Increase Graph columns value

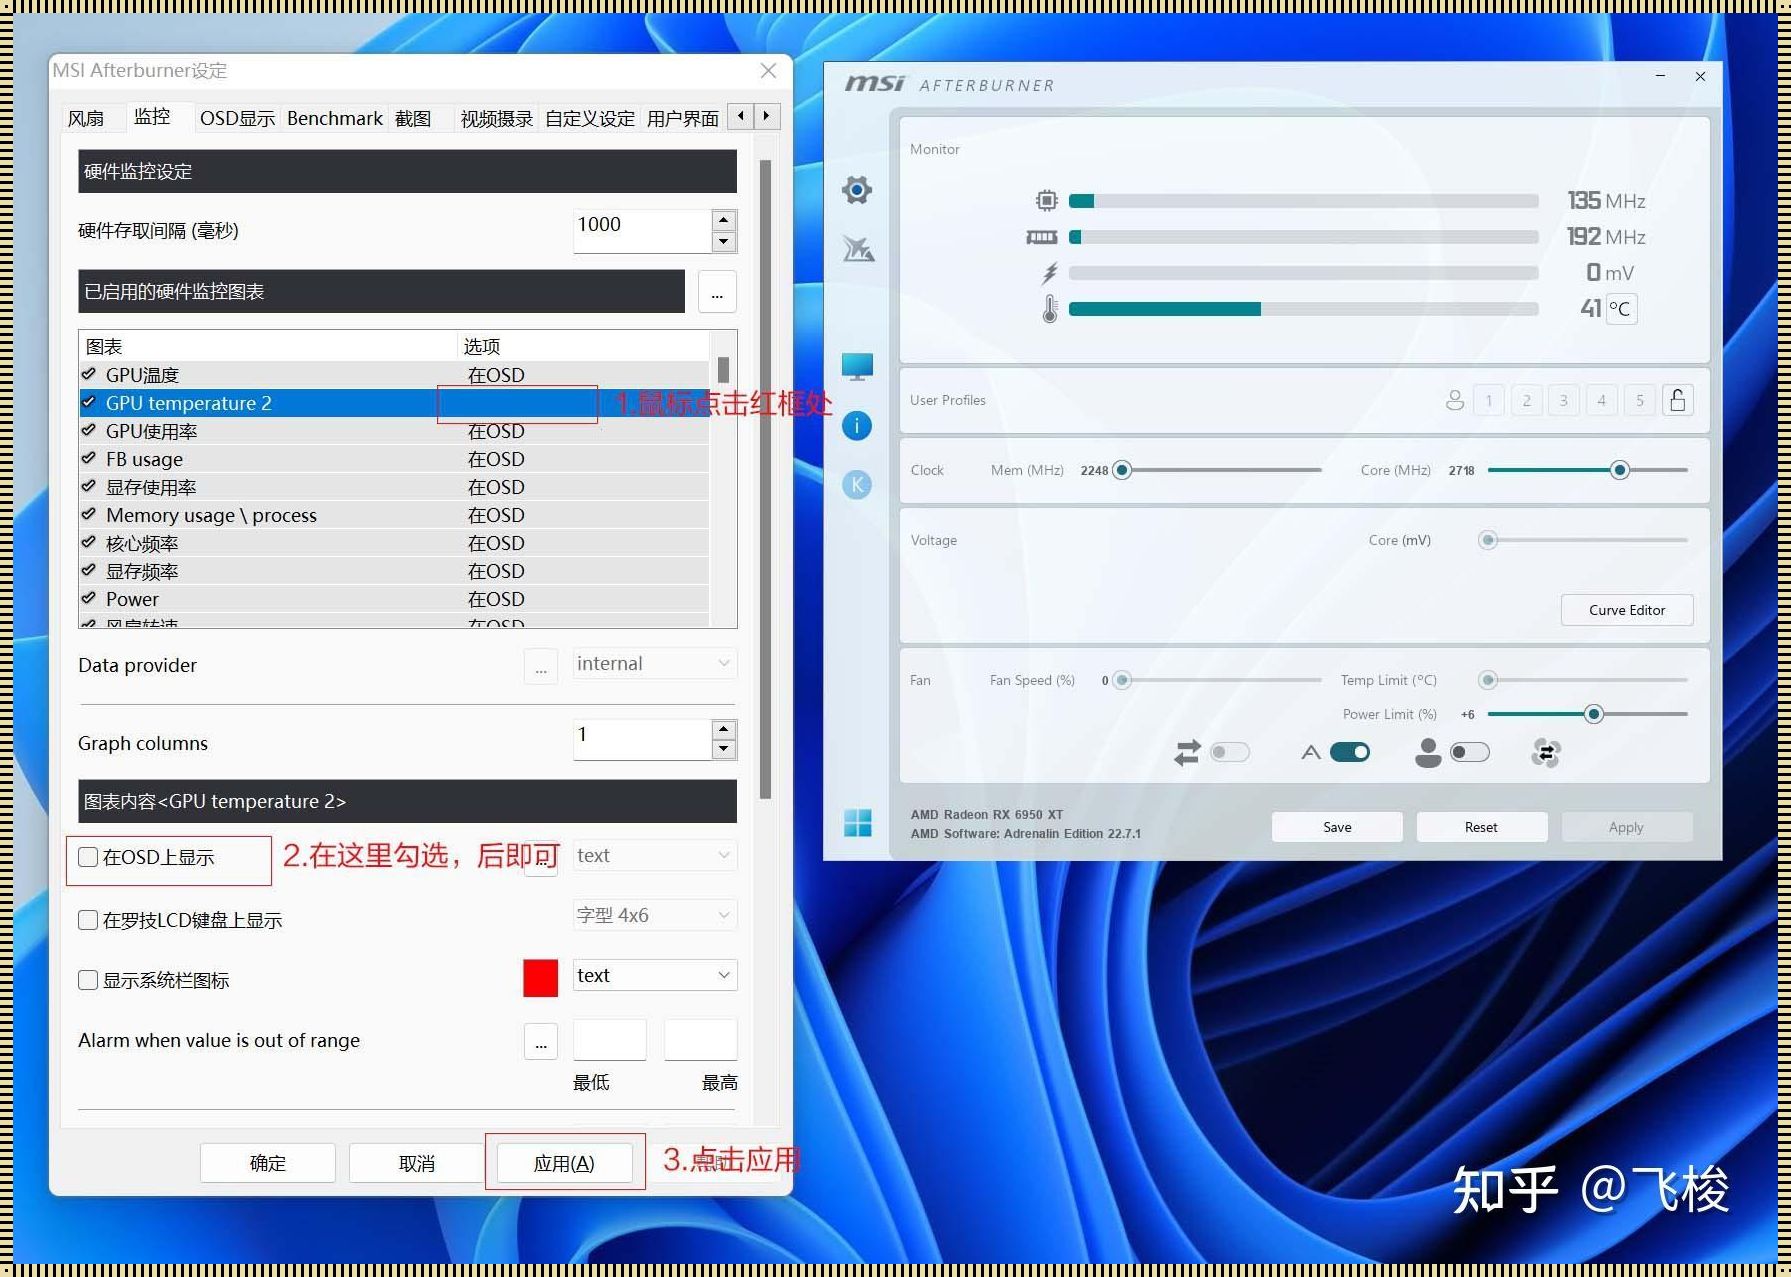(x=724, y=729)
